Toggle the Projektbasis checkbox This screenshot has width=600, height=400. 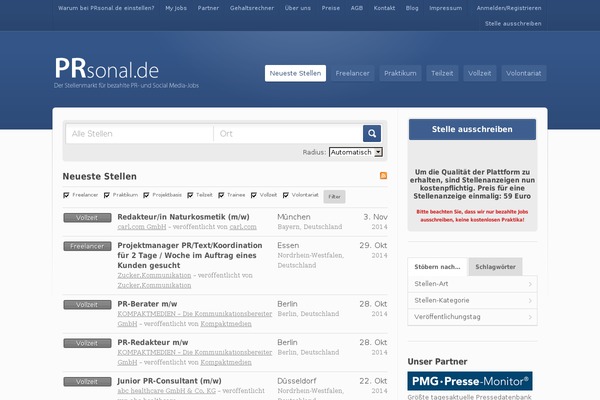[x=146, y=195]
